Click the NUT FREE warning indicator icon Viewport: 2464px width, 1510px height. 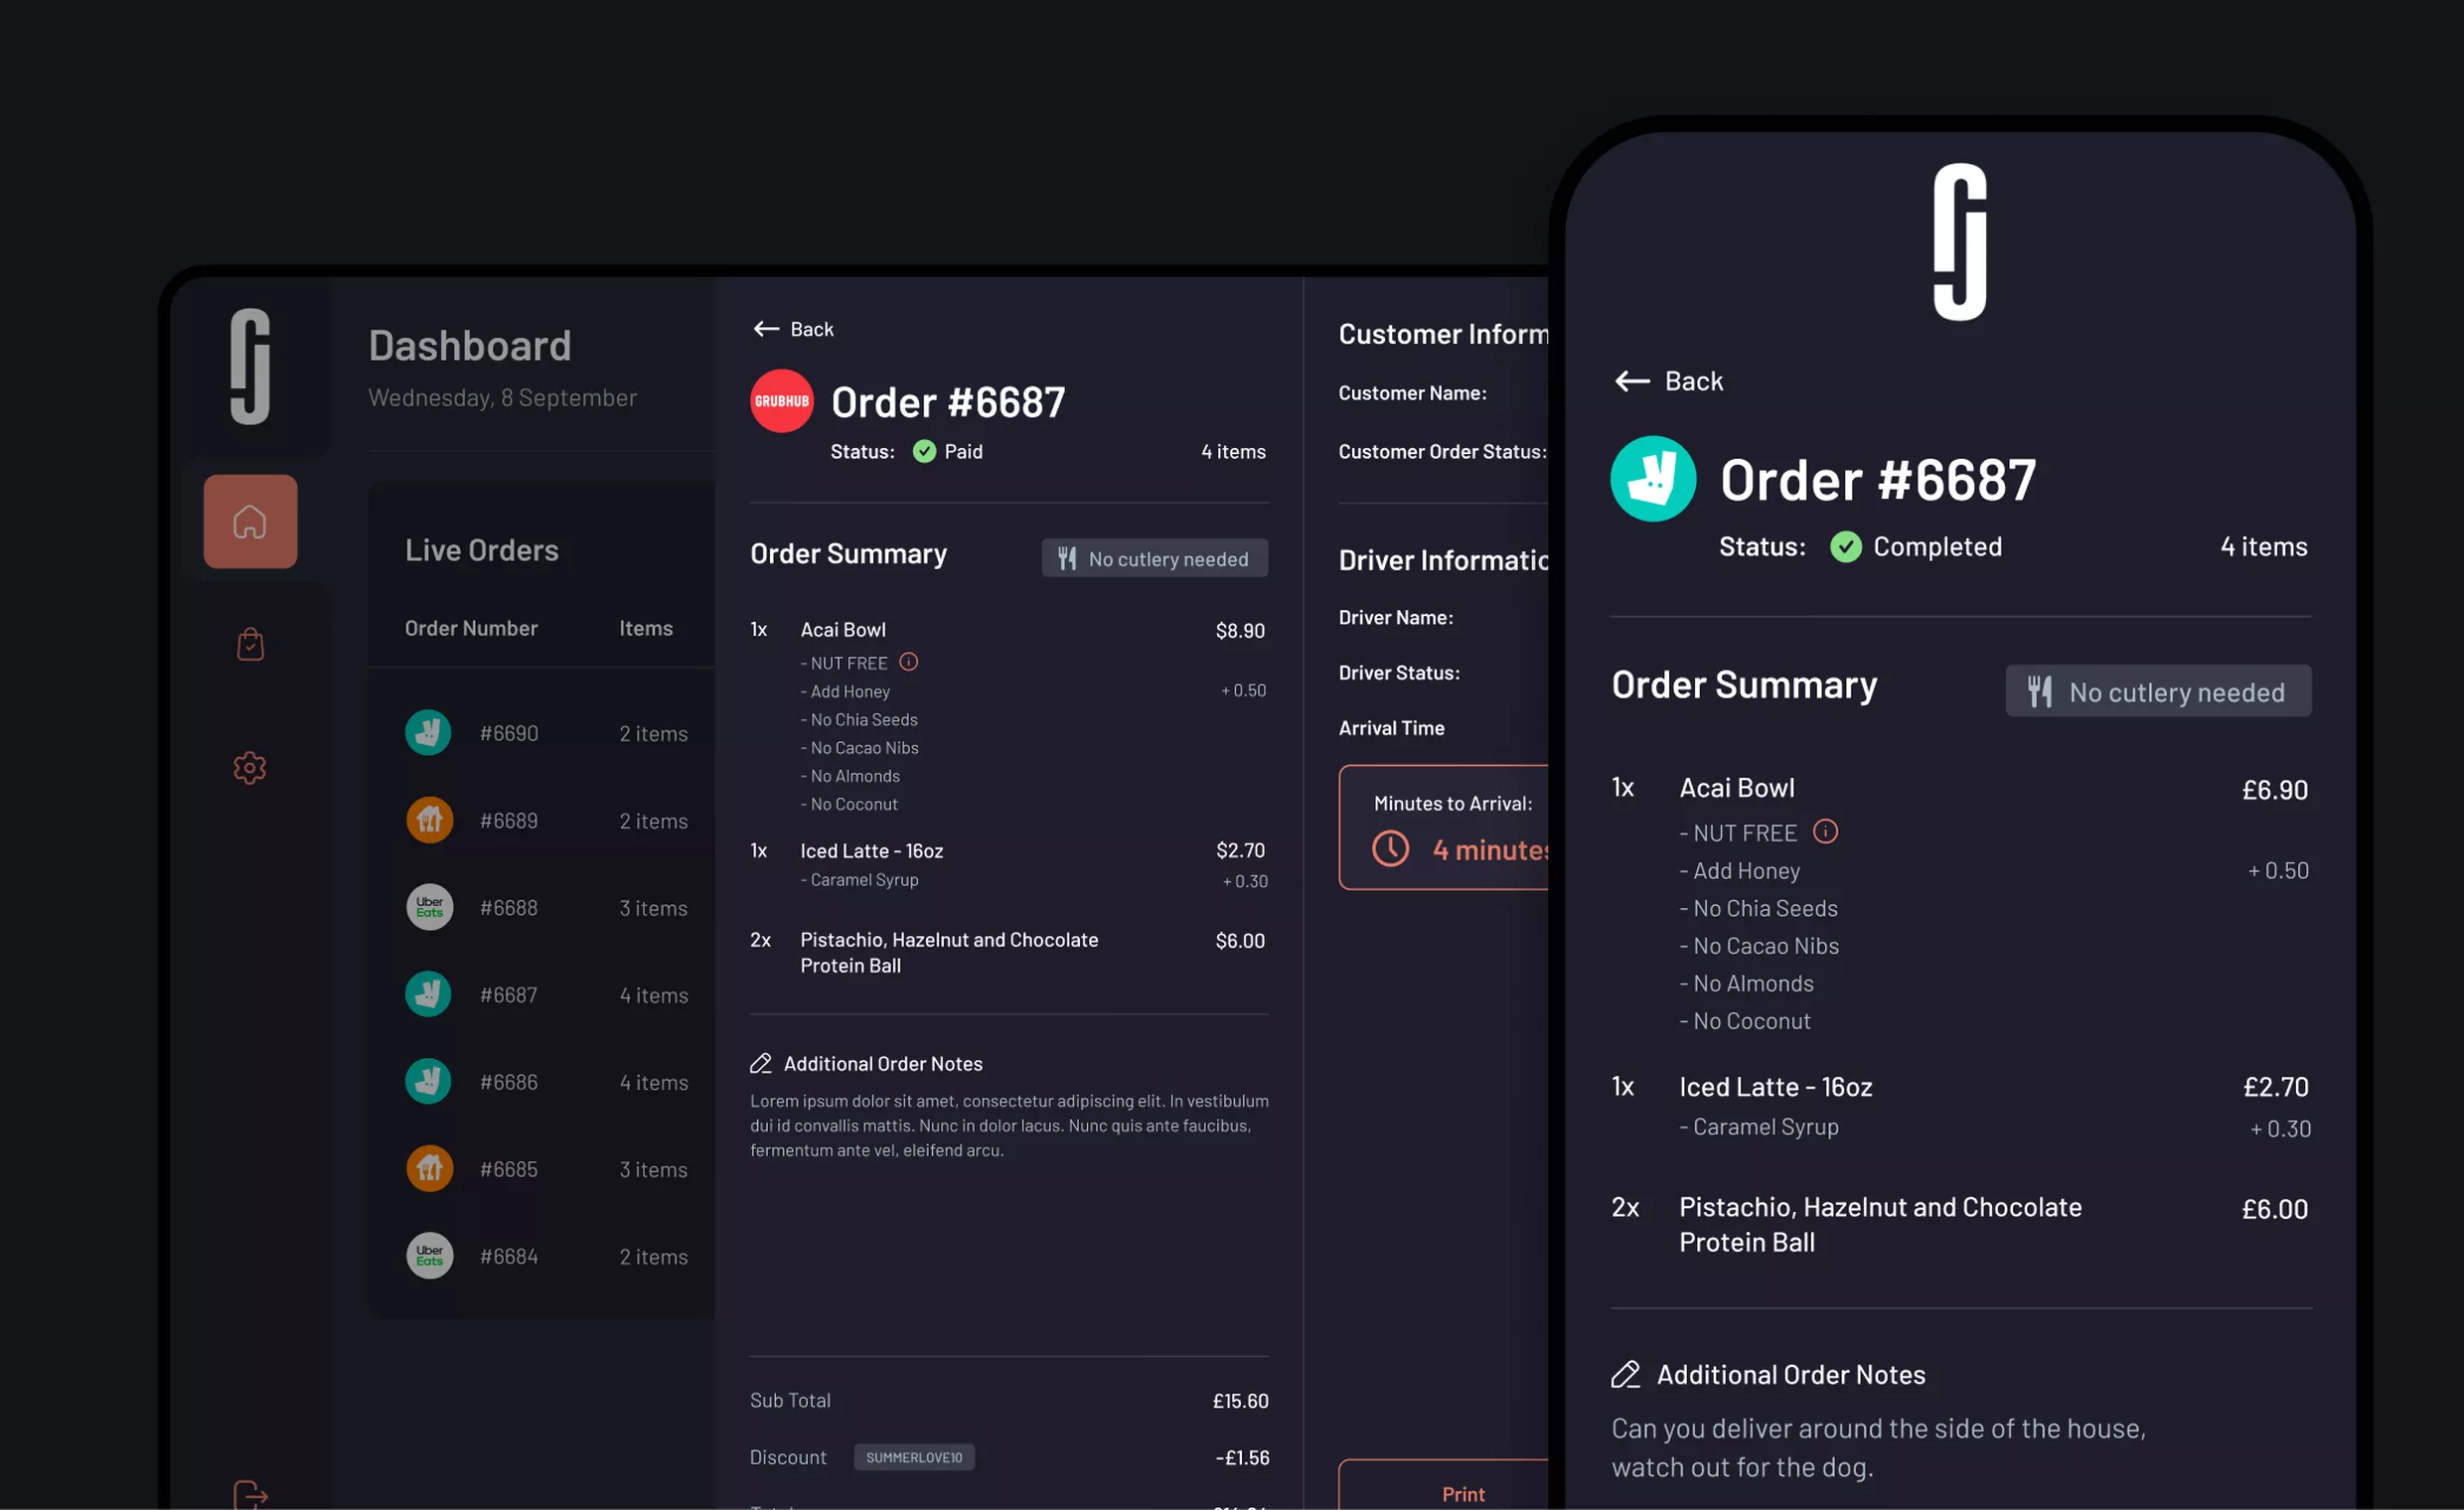910,660
